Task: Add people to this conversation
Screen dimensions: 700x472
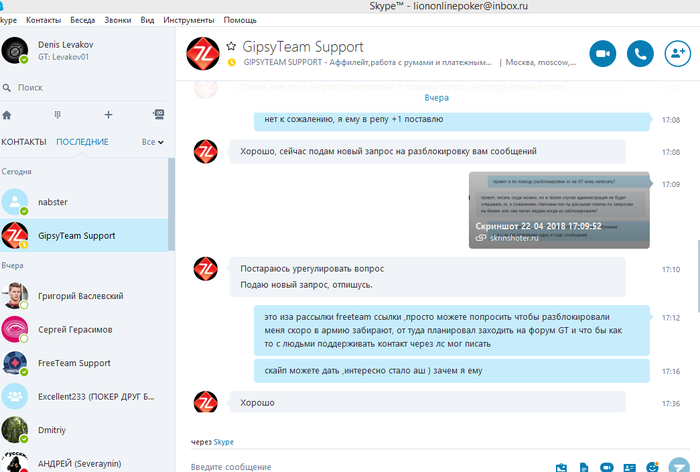Action: click(678, 54)
